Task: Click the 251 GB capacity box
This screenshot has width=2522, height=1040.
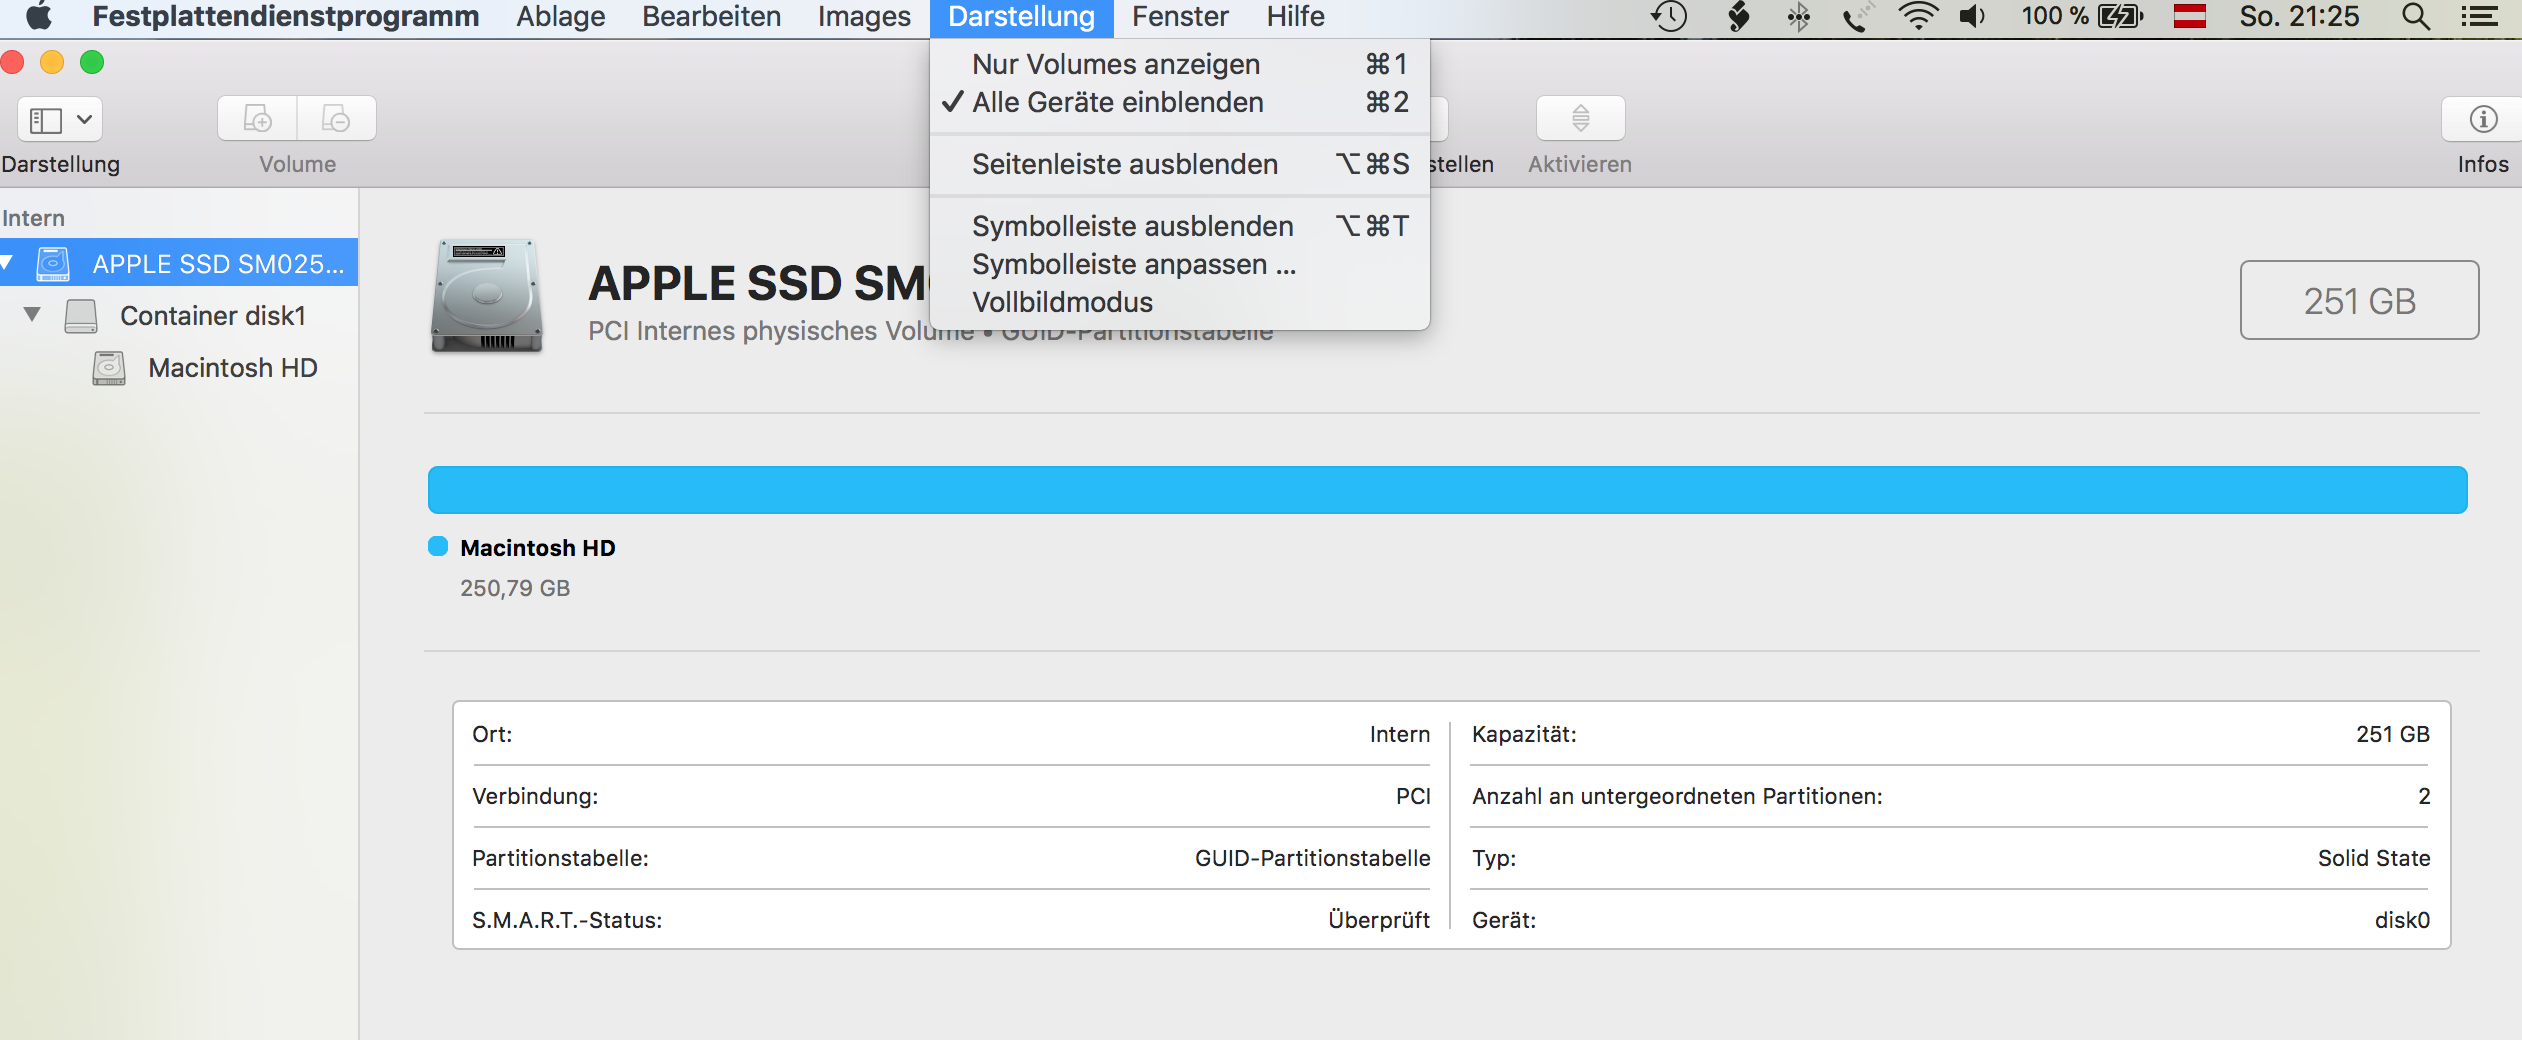Action: pyautogui.click(x=2359, y=300)
